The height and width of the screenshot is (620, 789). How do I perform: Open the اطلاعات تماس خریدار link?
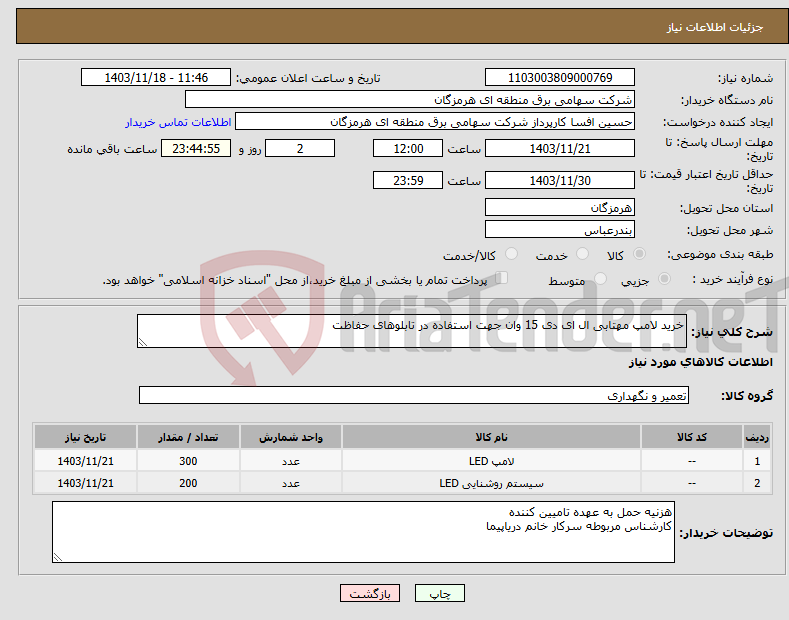tap(178, 122)
